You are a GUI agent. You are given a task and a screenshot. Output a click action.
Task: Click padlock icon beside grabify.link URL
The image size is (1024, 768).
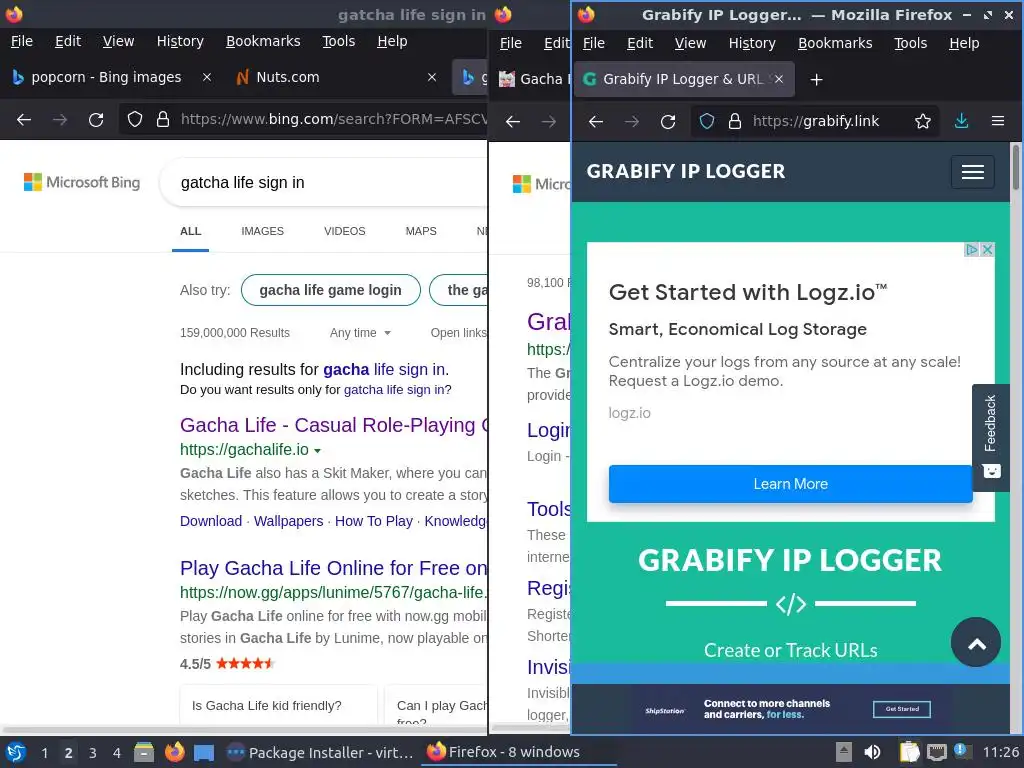[735, 121]
